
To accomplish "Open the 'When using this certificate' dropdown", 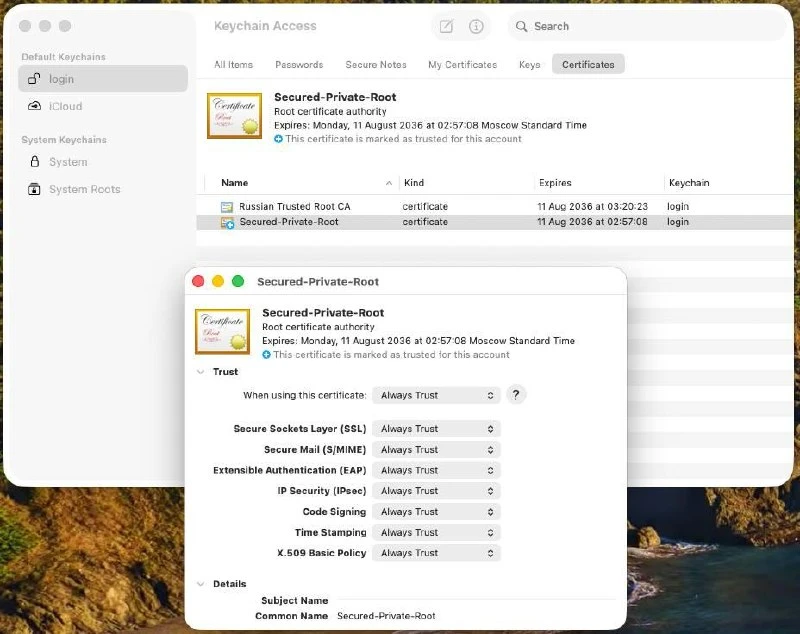I will click(436, 395).
